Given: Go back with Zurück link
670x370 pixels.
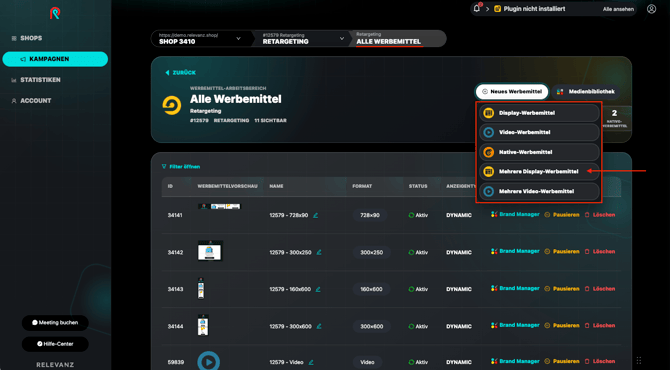Looking at the screenshot, I should click(180, 73).
